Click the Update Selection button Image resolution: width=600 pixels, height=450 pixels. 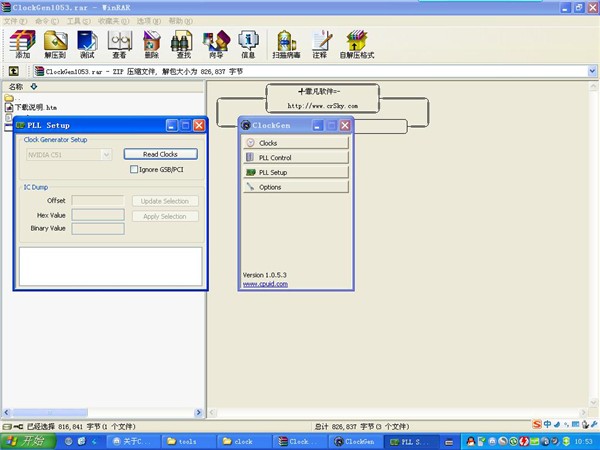coord(165,201)
